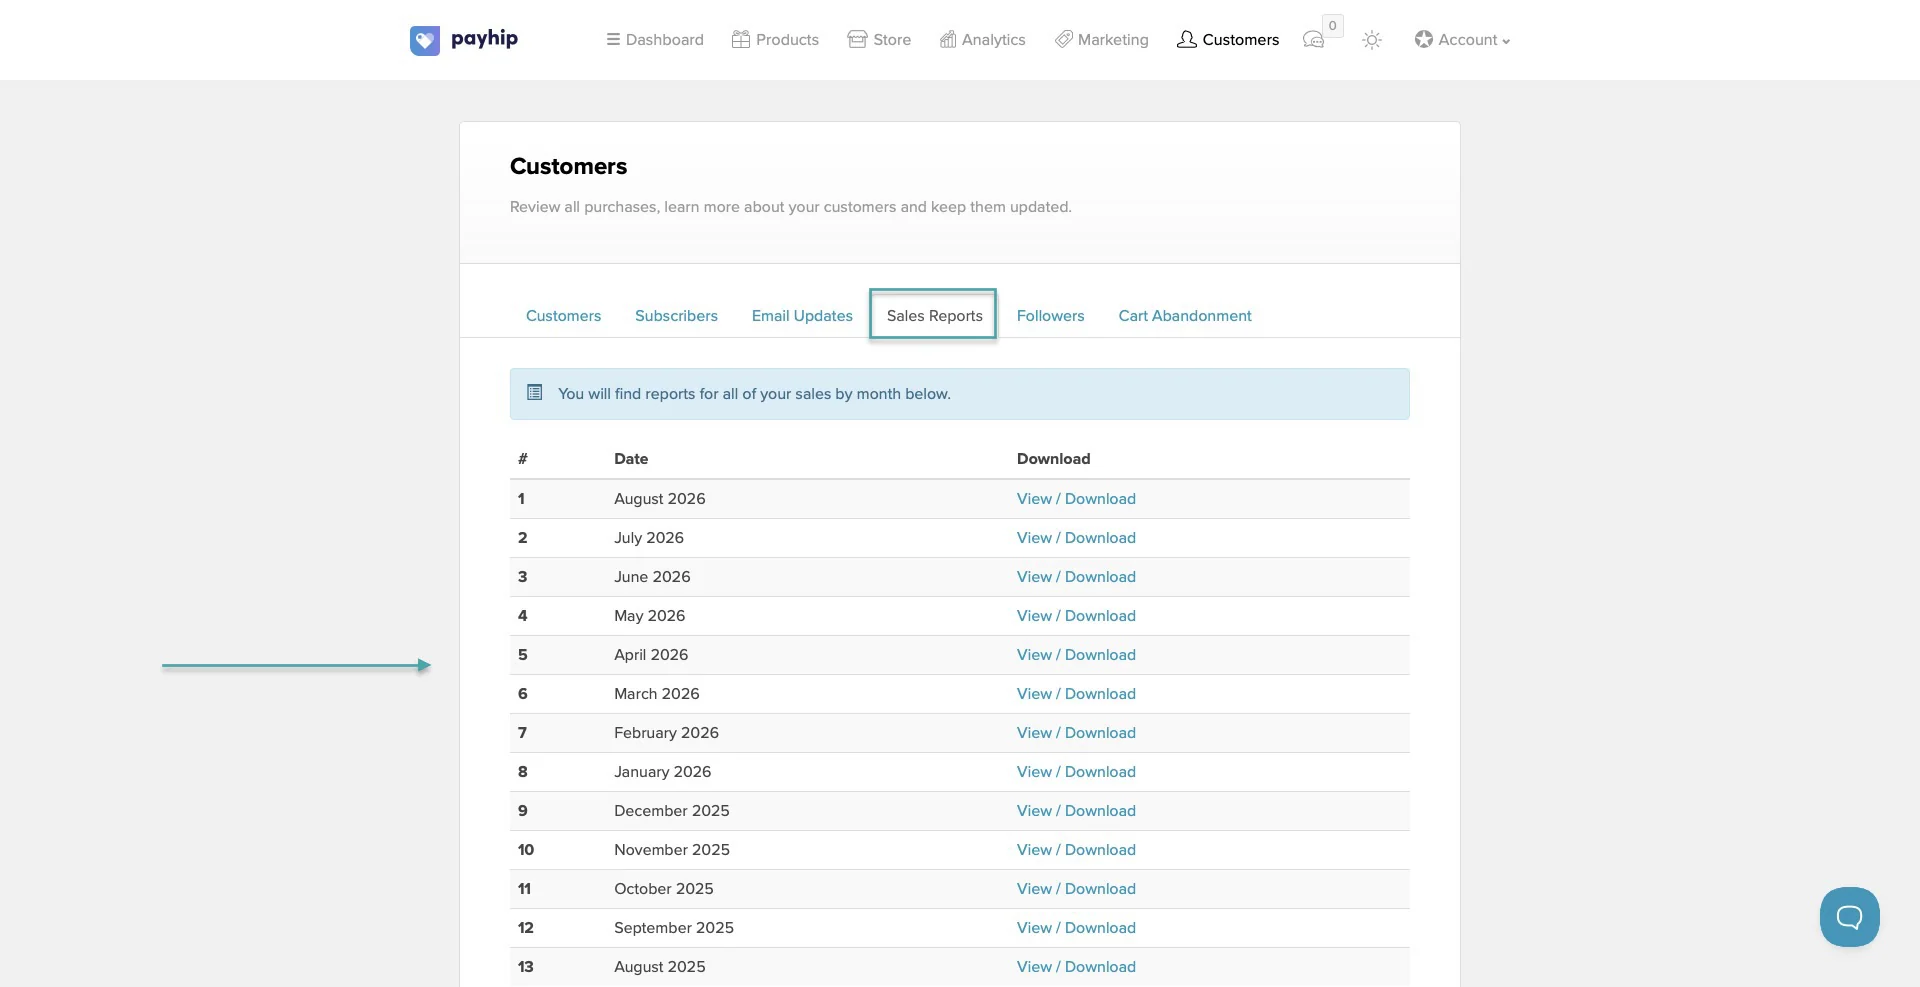View/Download the August 2025 report
The height and width of the screenshot is (987, 1920).
(x=1076, y=967)
